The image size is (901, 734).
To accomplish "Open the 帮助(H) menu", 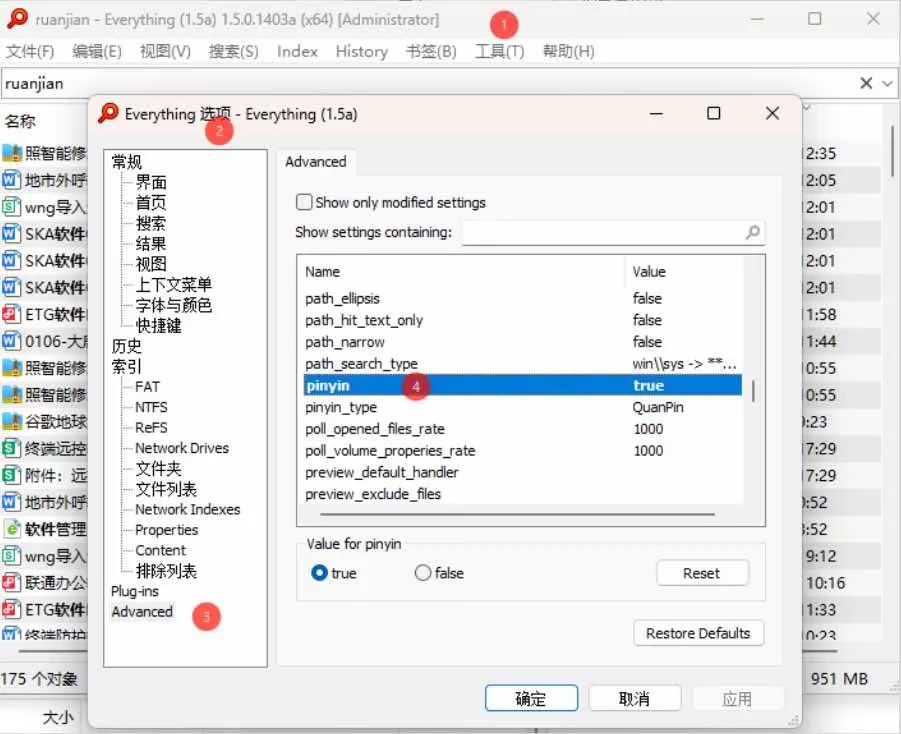I will [568, 52].
